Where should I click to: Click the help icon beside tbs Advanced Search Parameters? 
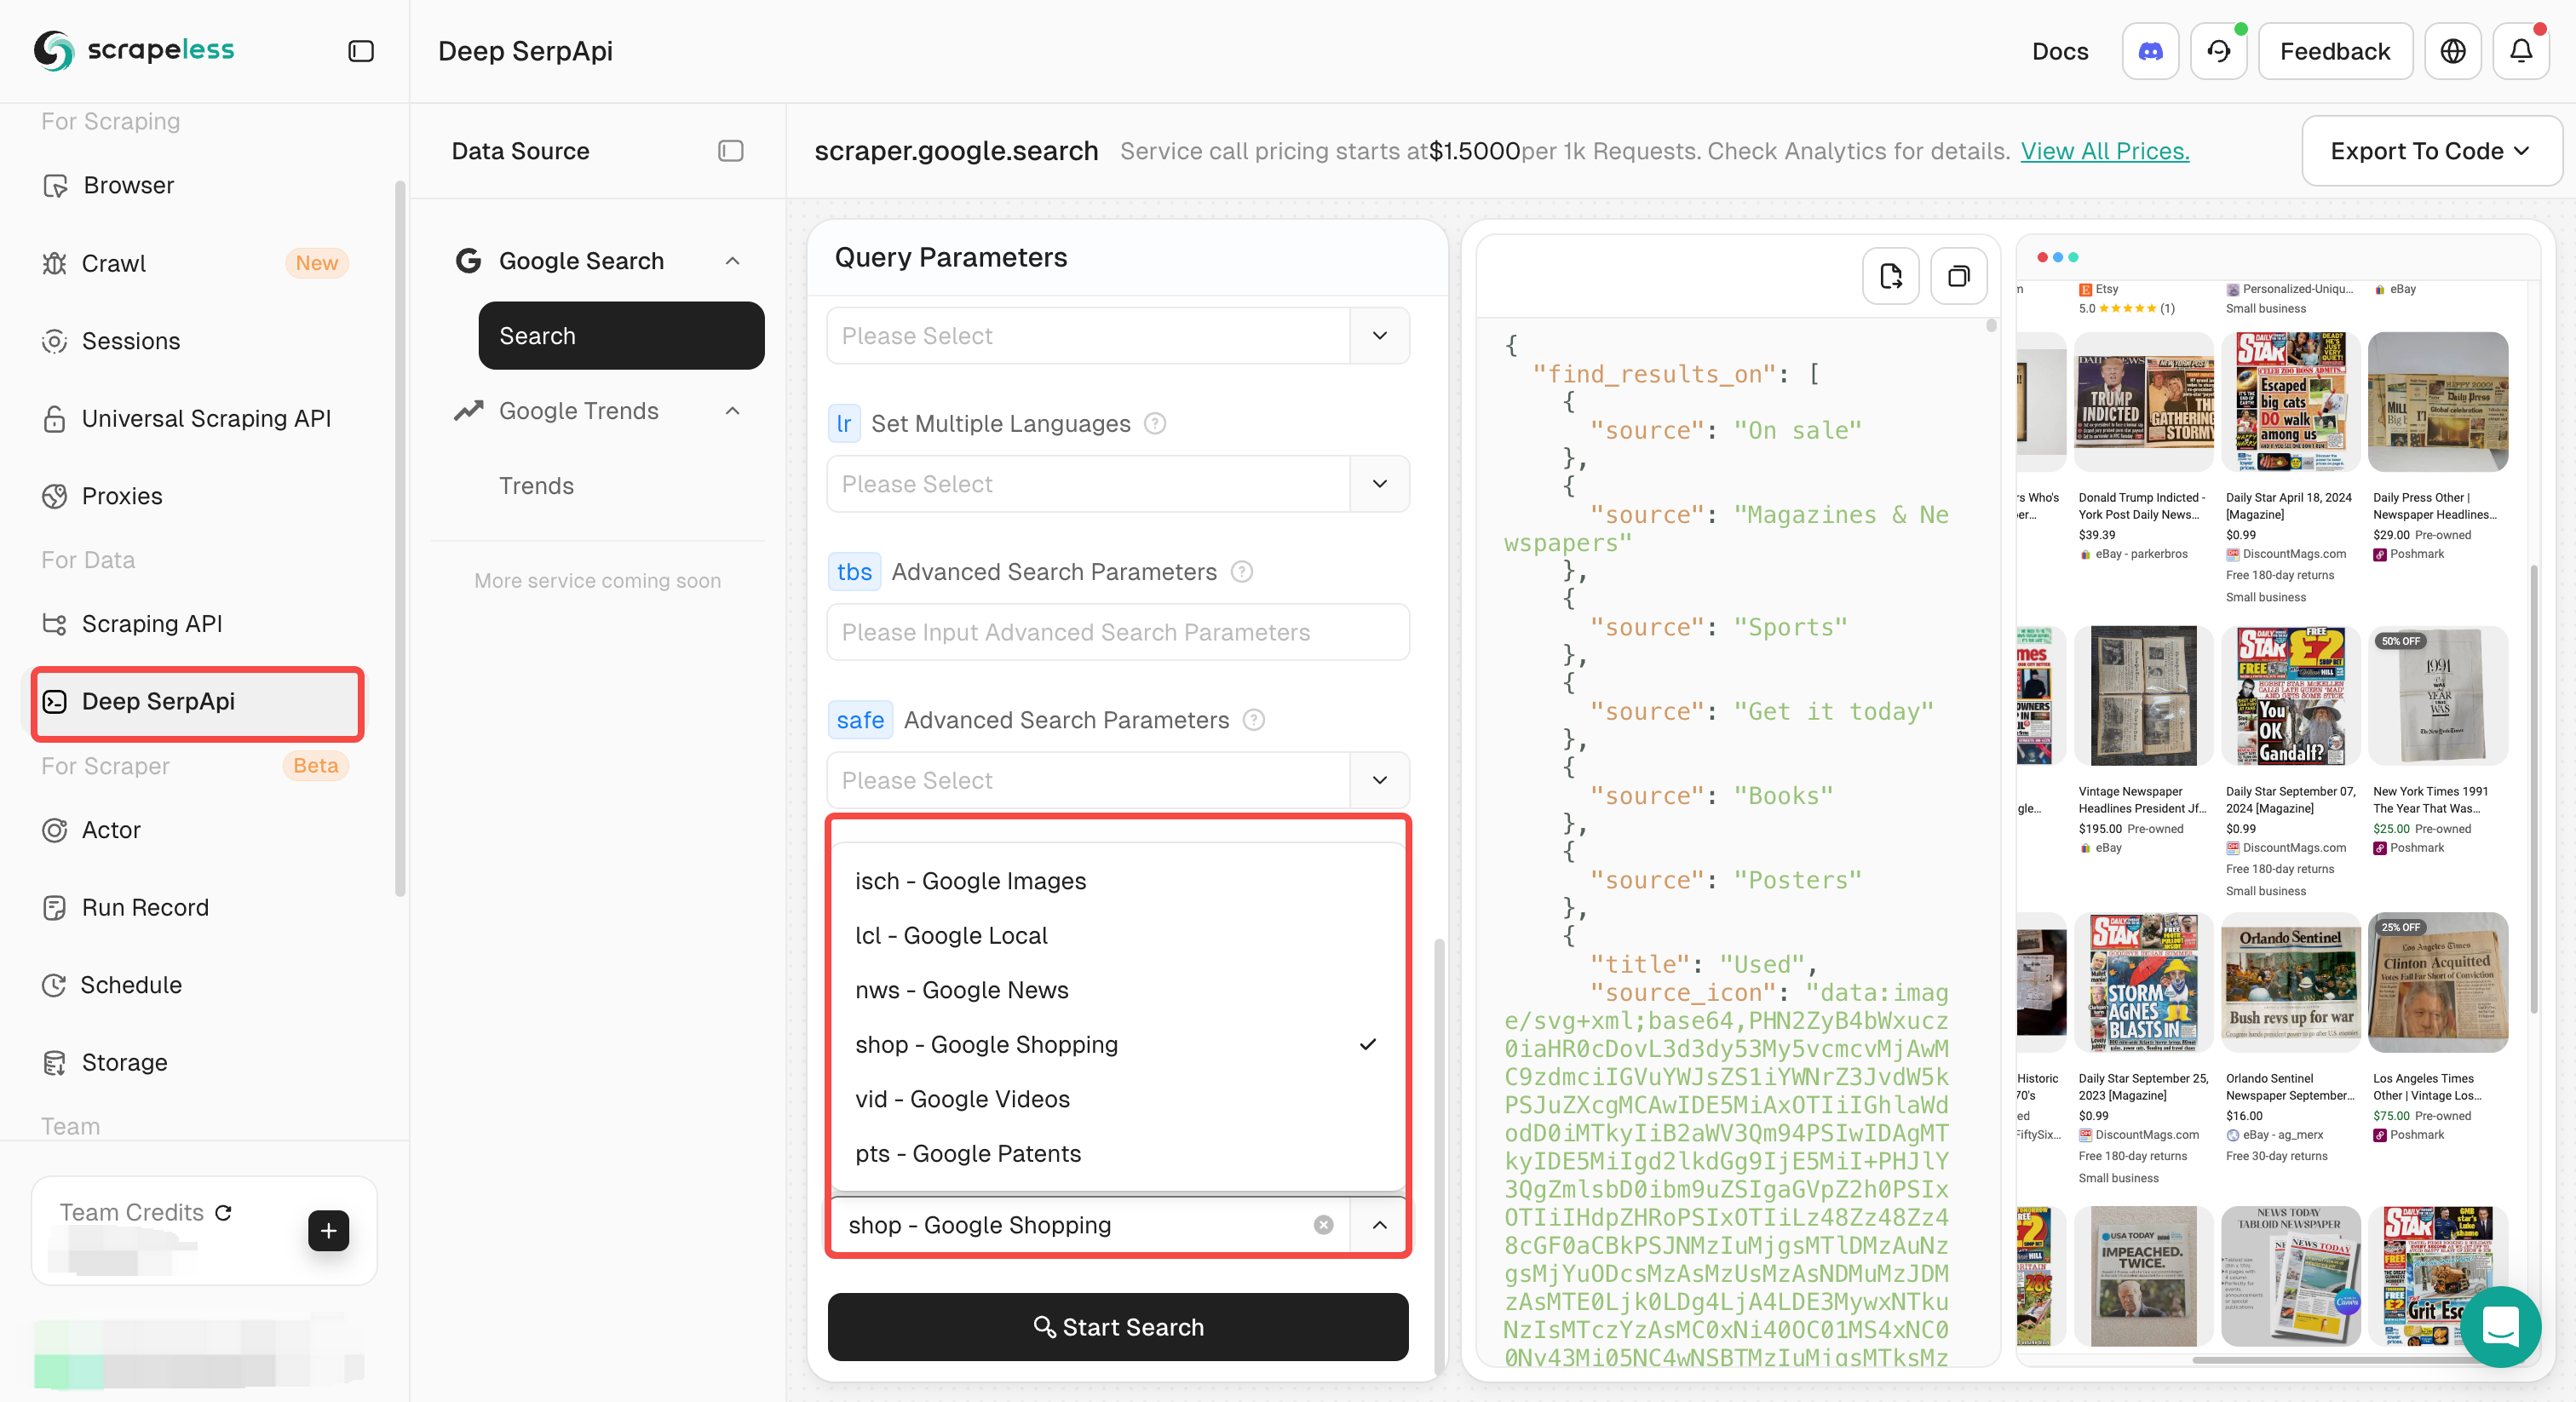point(1241,572)
